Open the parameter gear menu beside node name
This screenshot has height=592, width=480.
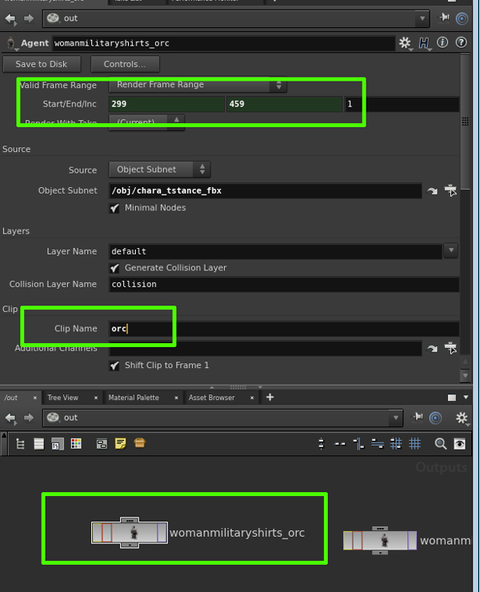coord(405,43)
